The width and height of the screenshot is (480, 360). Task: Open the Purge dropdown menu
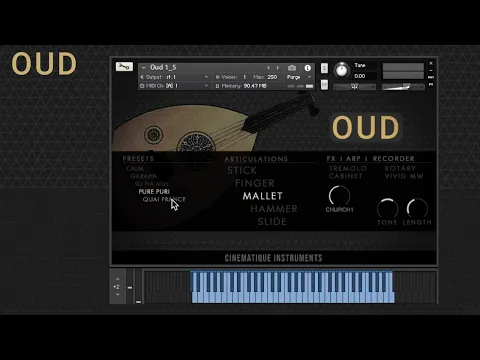[x=299, y=77]
